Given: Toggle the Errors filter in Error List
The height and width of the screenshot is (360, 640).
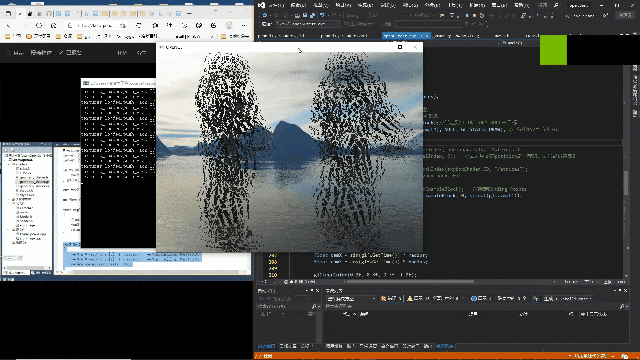Looking at the screenshot, I should (x=392, y=299).
